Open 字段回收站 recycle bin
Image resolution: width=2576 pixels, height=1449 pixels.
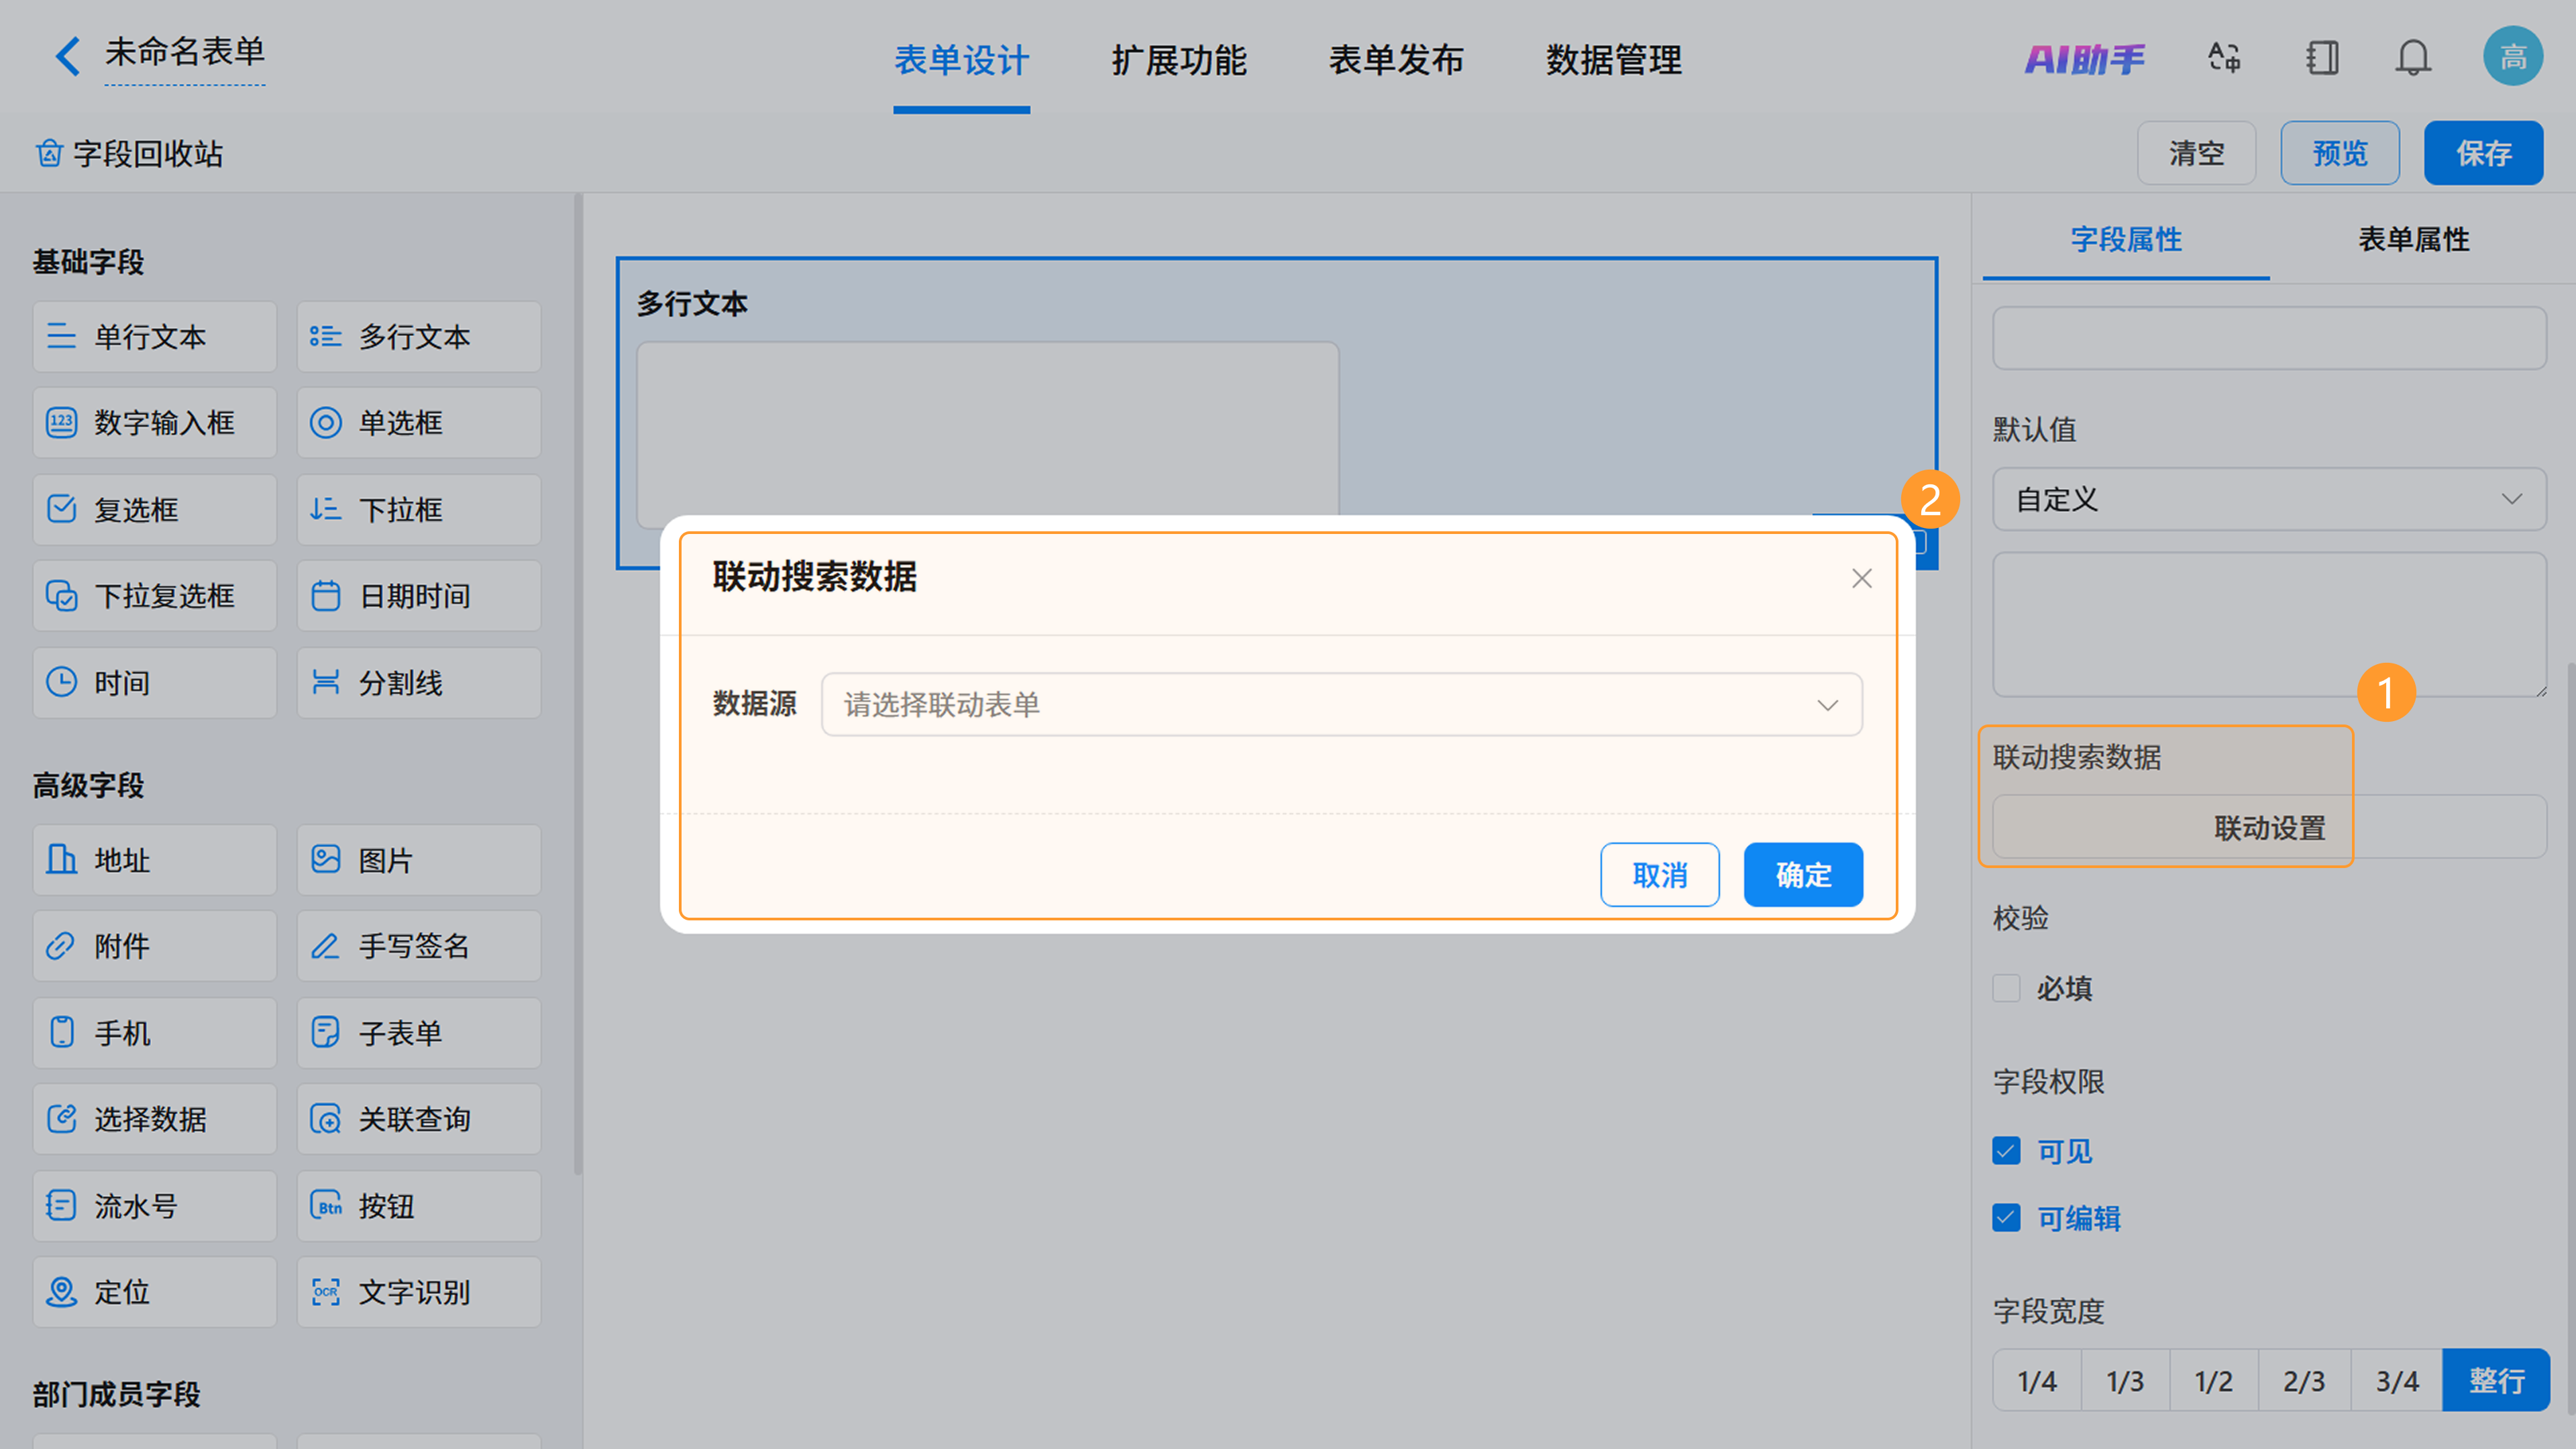(x=130, y=154)
